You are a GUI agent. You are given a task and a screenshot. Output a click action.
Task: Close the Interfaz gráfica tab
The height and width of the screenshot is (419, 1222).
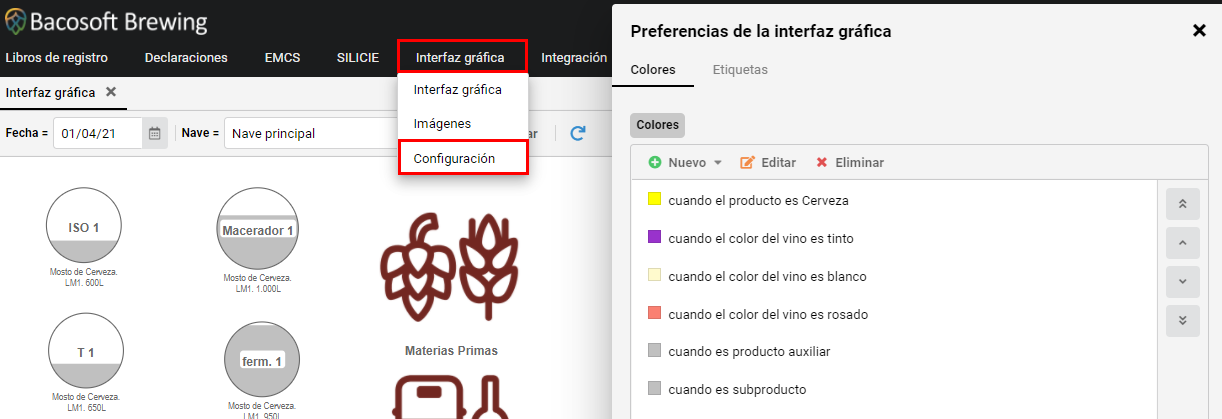click(111, 92)
